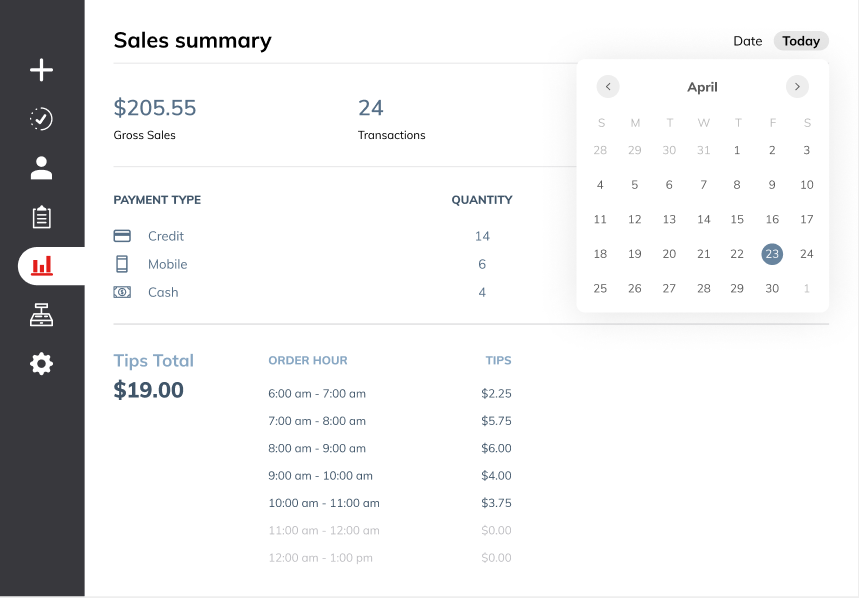Click the Tips Total $19.00 amount
Screen dimensions: 859x598
click(148, 390)
